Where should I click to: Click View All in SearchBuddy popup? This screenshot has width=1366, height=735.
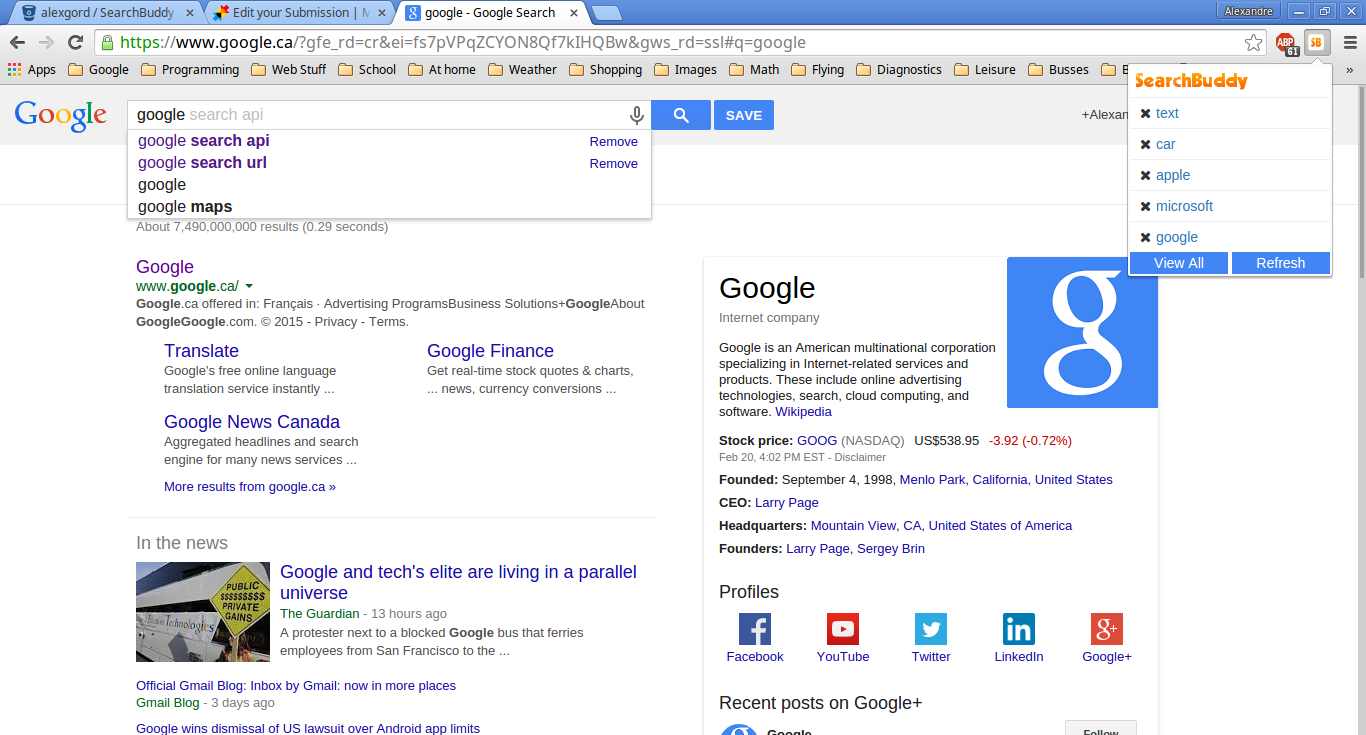[x=1179, y=263]
